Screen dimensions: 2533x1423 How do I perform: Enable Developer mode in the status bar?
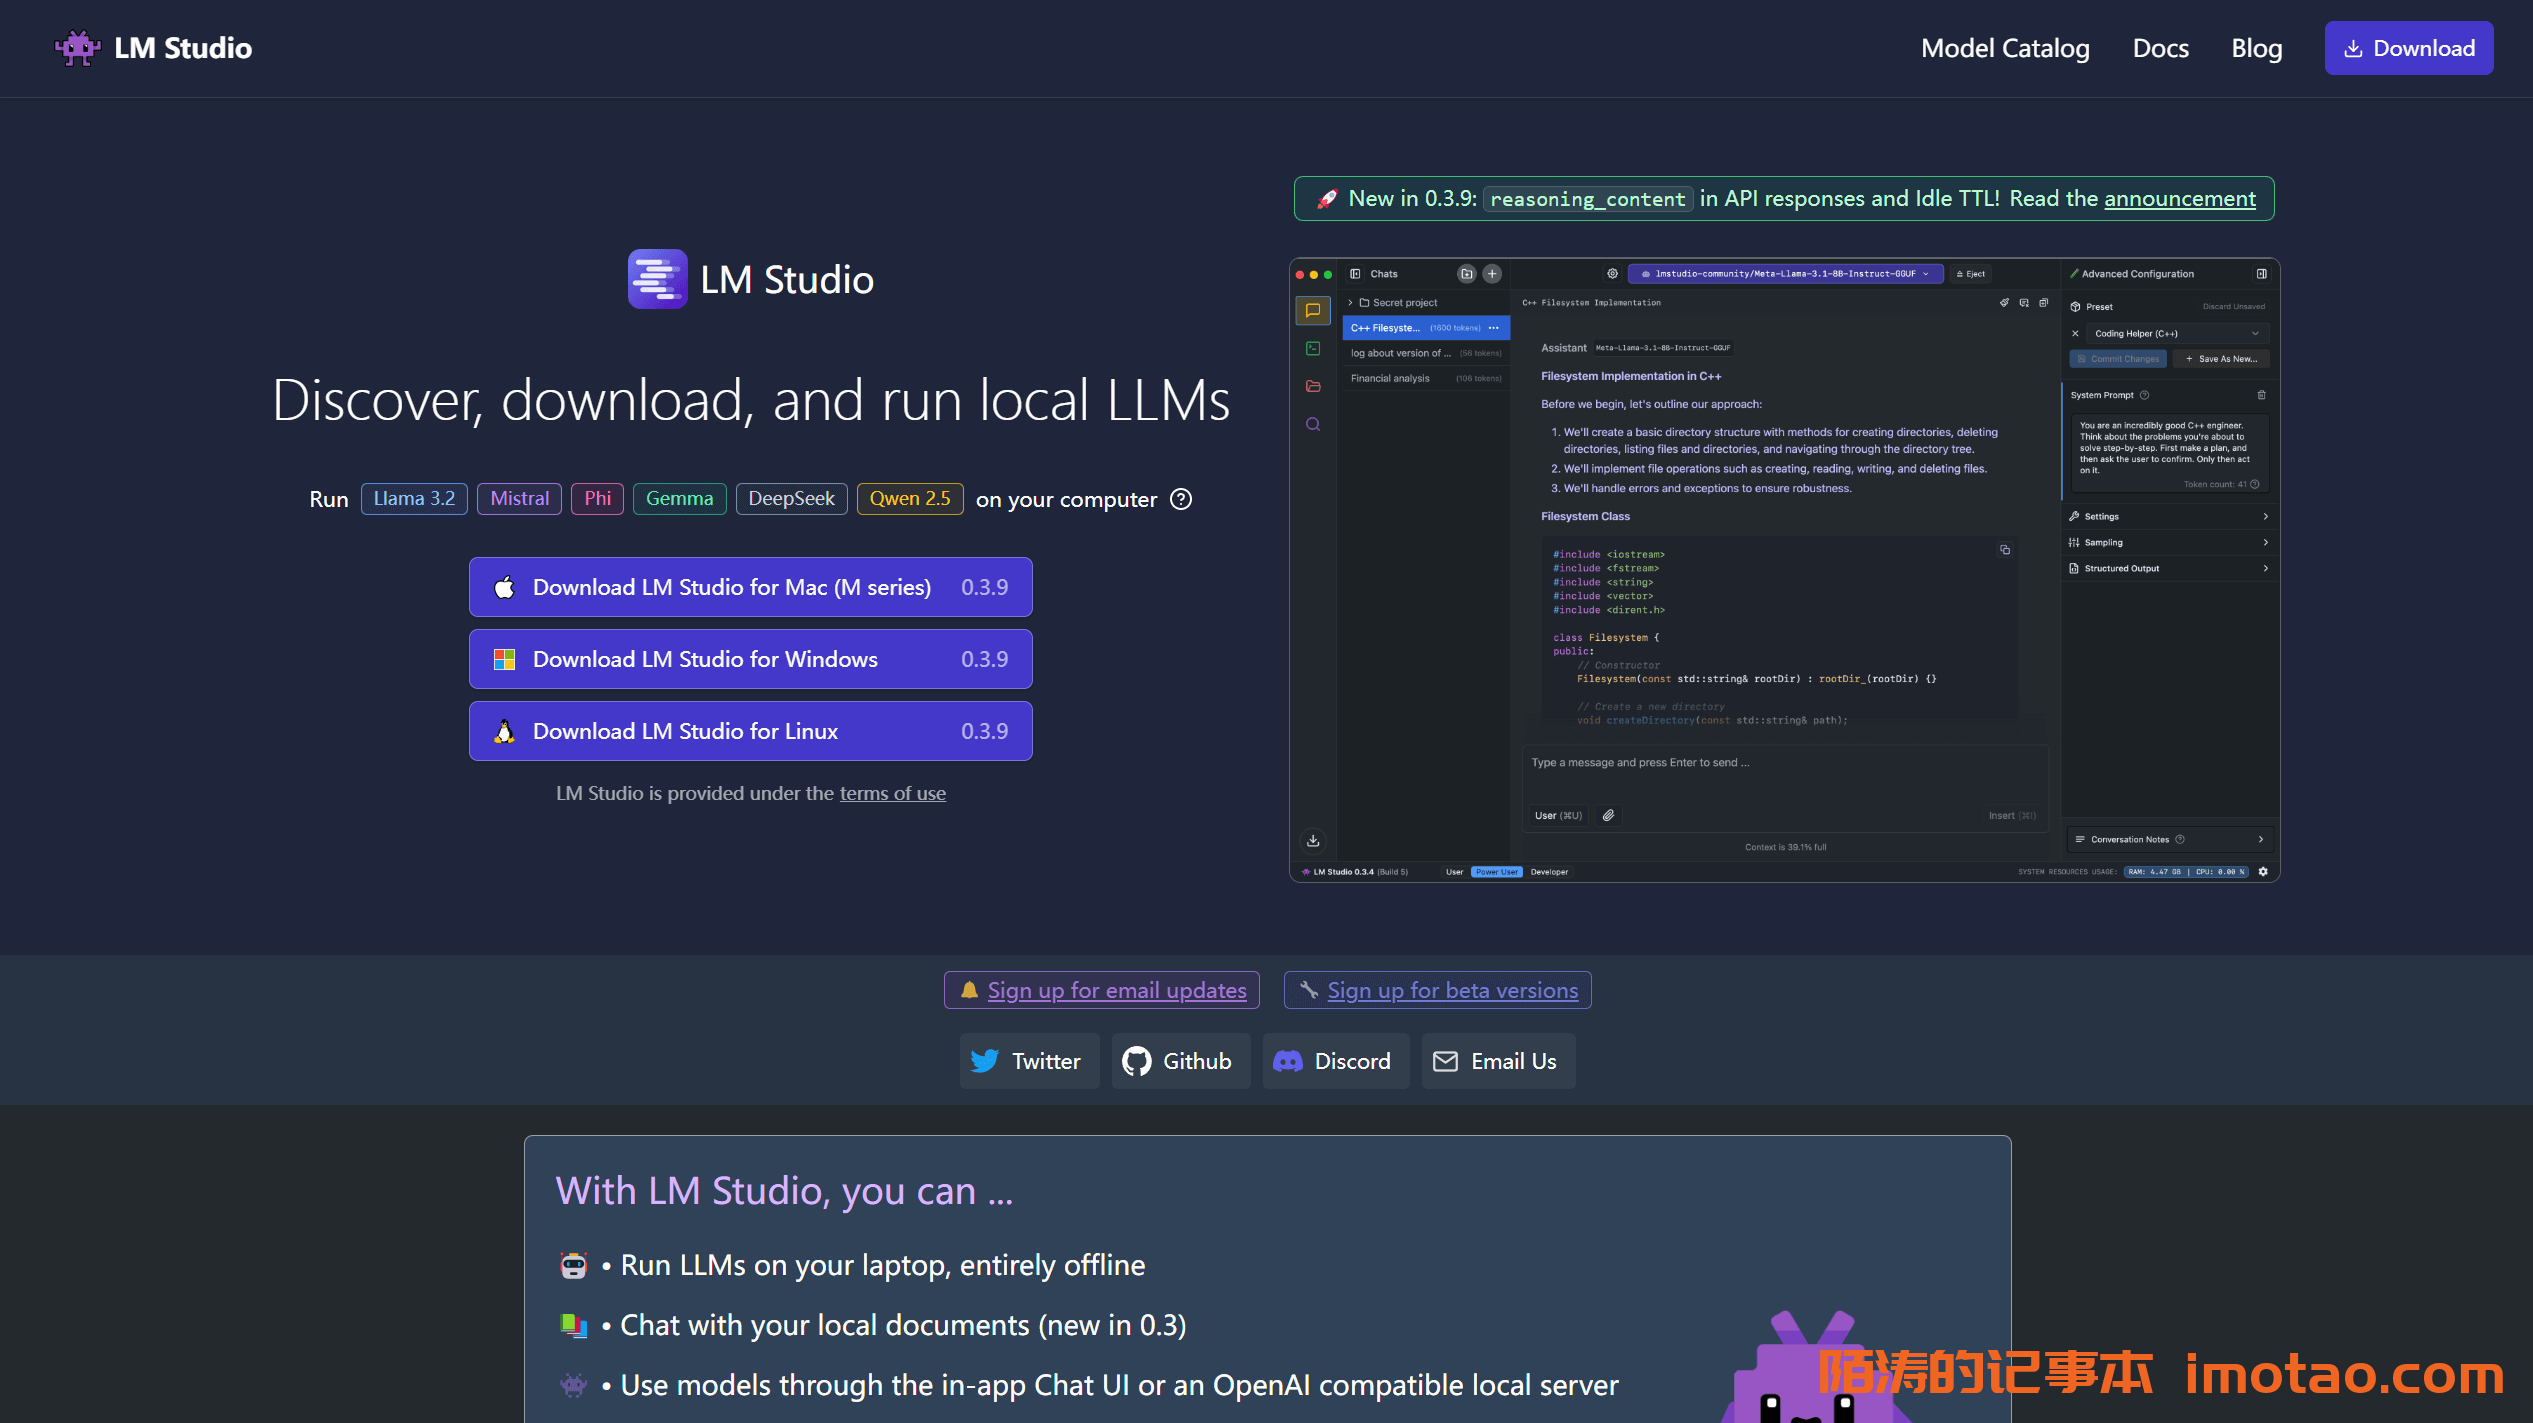pyautogui.click(x=1549, y=871)
